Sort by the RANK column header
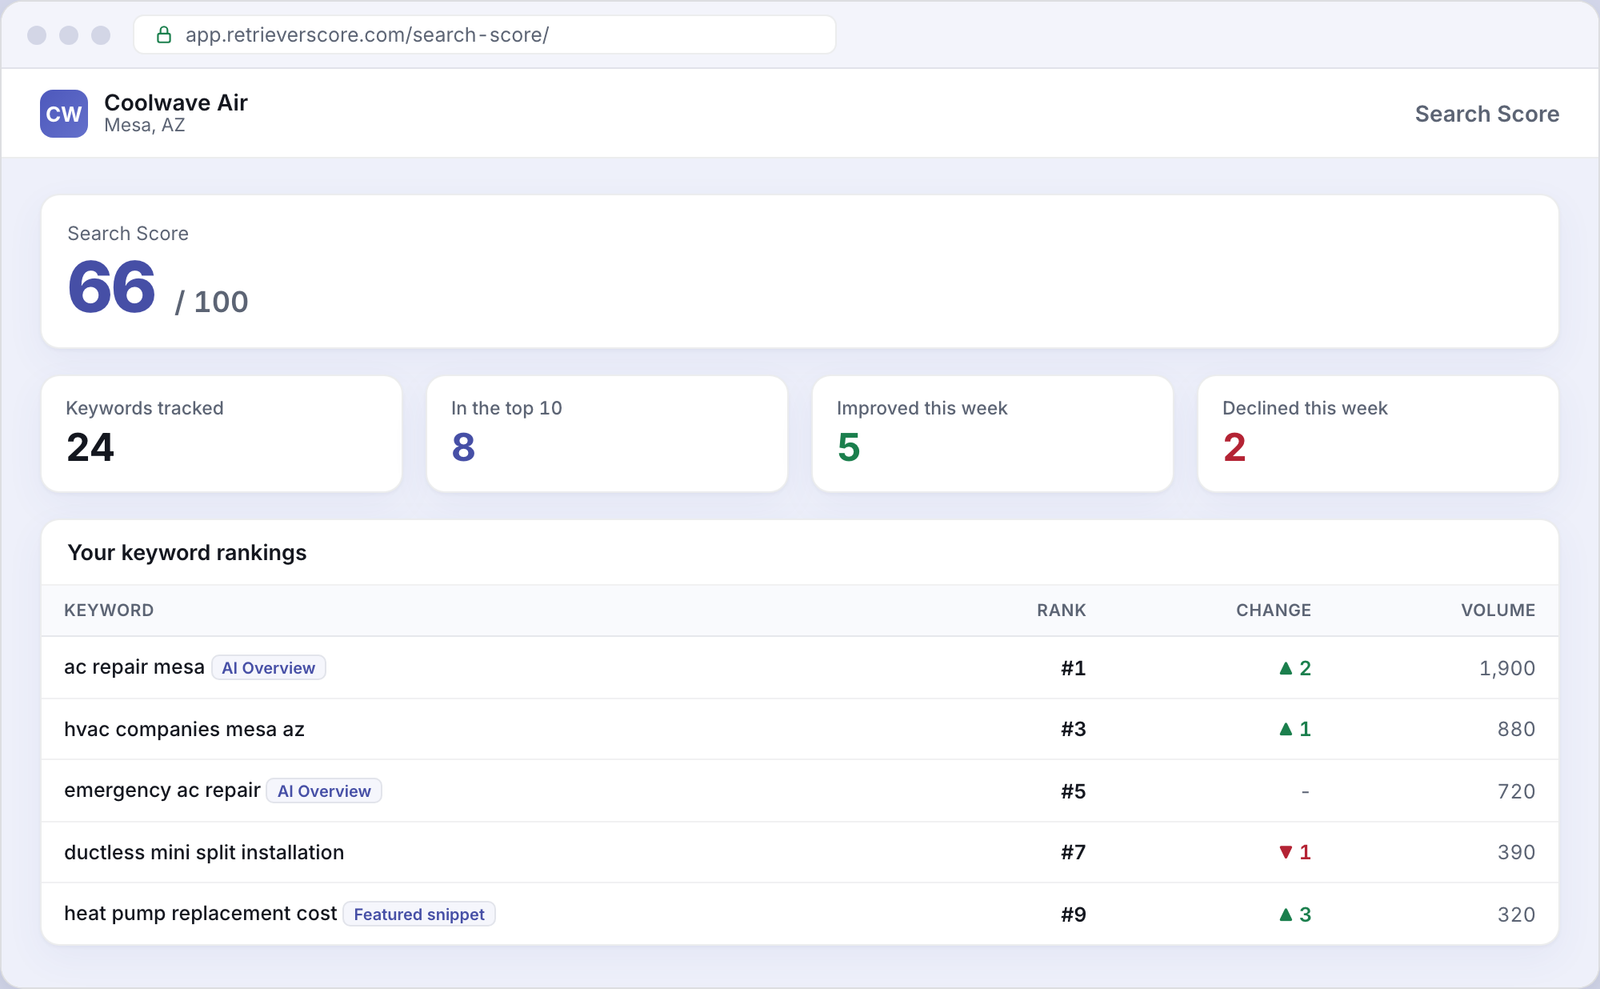1600x989 pixels. tap(1061, 610)
